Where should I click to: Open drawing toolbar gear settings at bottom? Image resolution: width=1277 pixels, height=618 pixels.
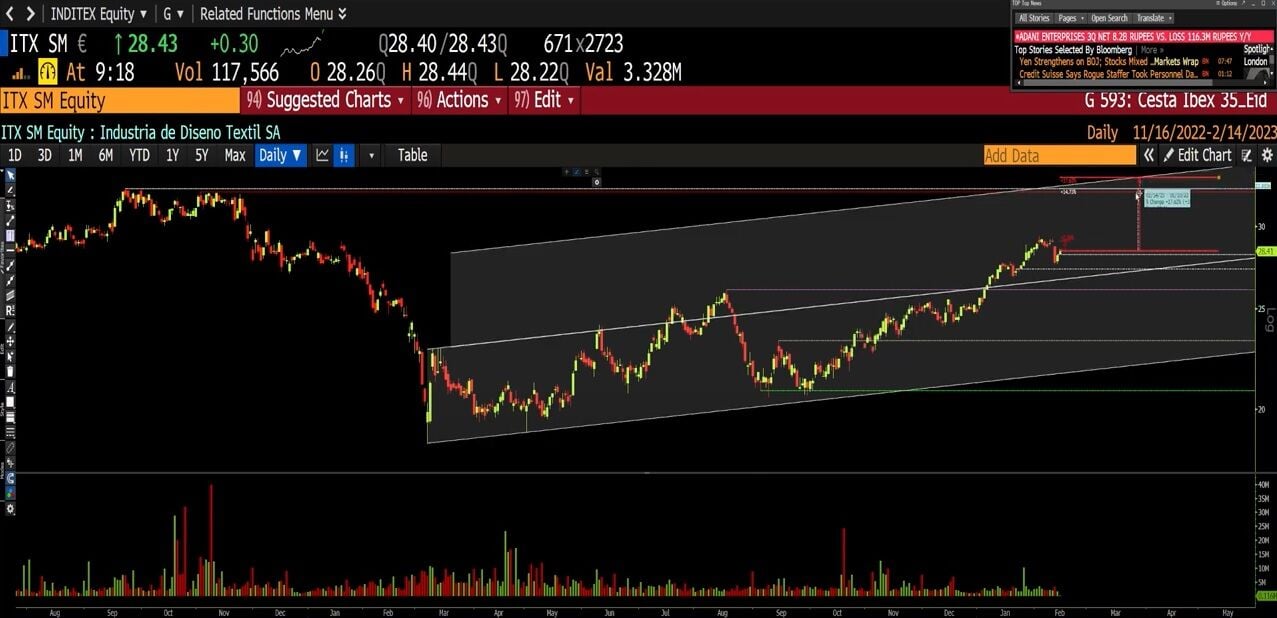[10, 509]
